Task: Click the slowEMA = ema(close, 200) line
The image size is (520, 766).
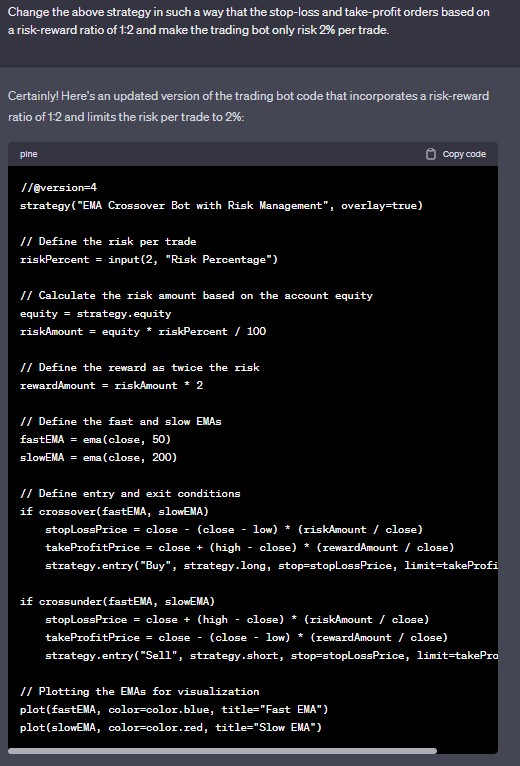Action: [99, 458]
